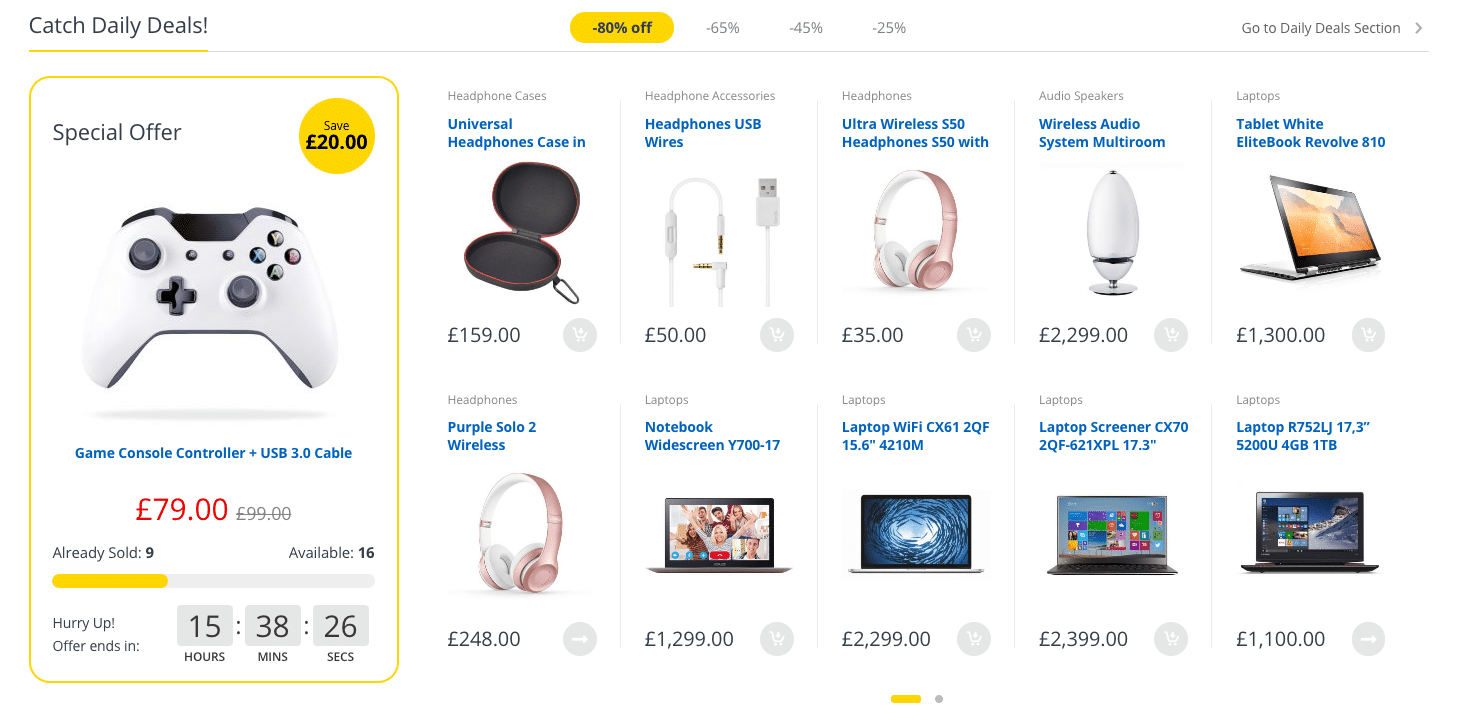The height and width of the screenshot is (720, 1460).
Task: Switch to the -65% discount tab
Action: click(x=722, y=28)
